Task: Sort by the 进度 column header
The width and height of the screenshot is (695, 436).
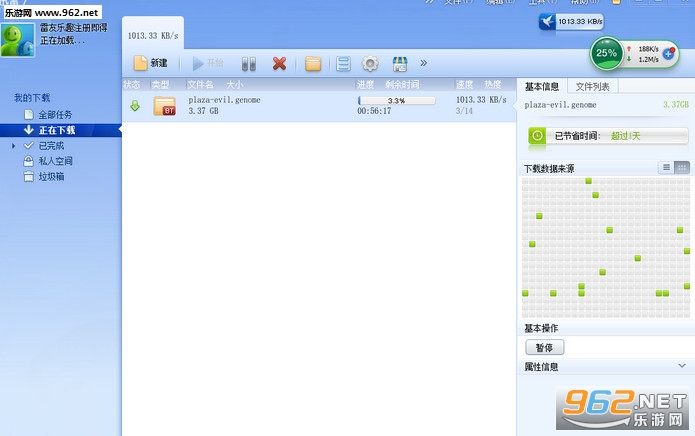Action: pos(366,85)
